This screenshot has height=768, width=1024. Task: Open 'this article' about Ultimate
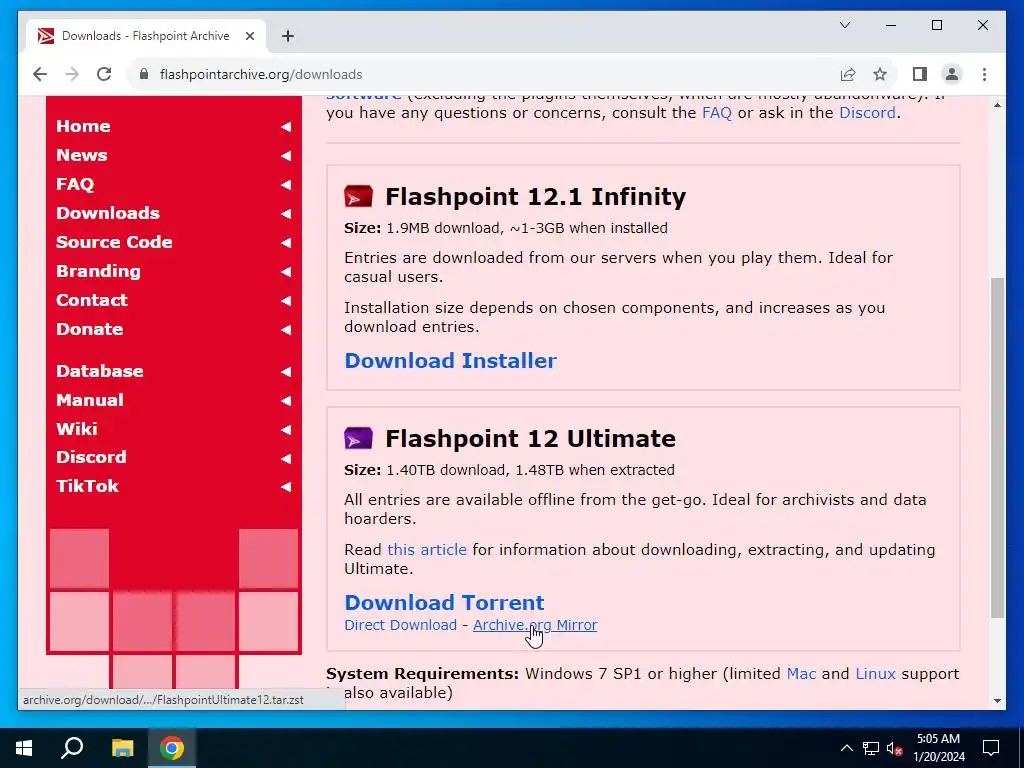coord(427,550)
